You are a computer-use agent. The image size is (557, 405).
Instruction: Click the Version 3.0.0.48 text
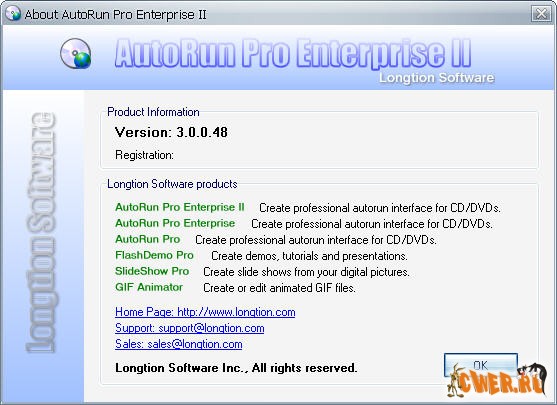click(x=171, y=132)
